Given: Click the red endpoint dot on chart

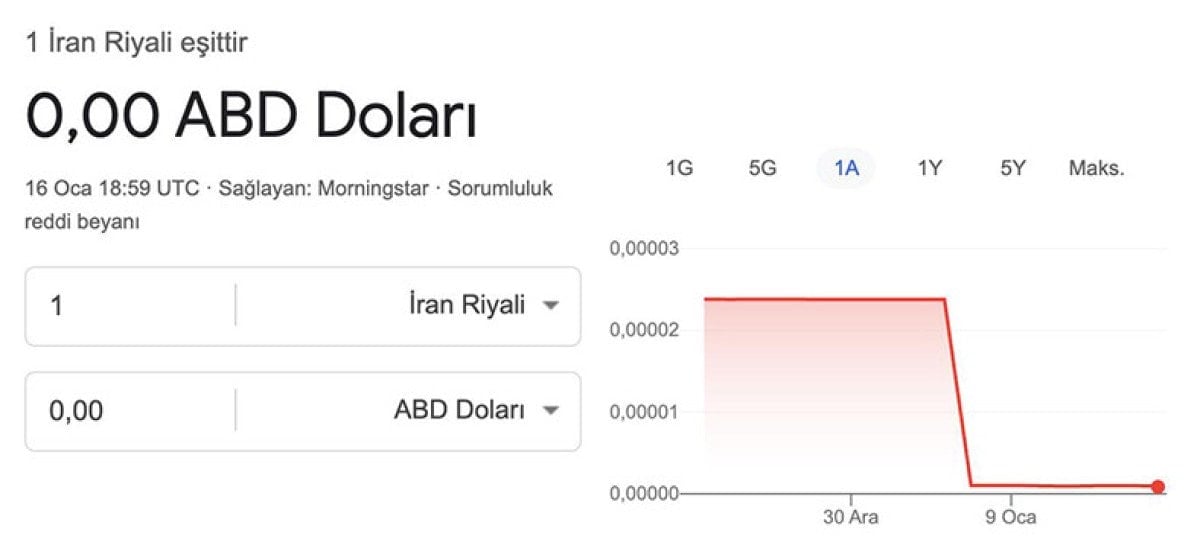Looking at the screenshot, I should [x=1158, y=487].
